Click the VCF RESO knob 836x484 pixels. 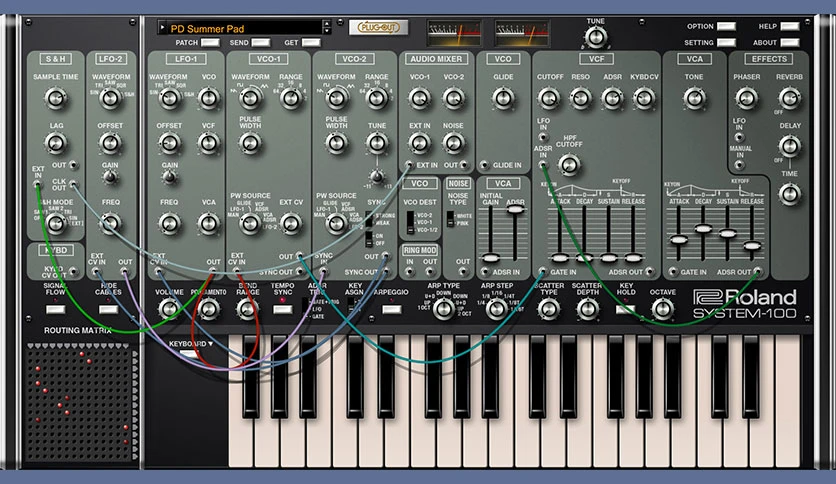click(581, 99)
